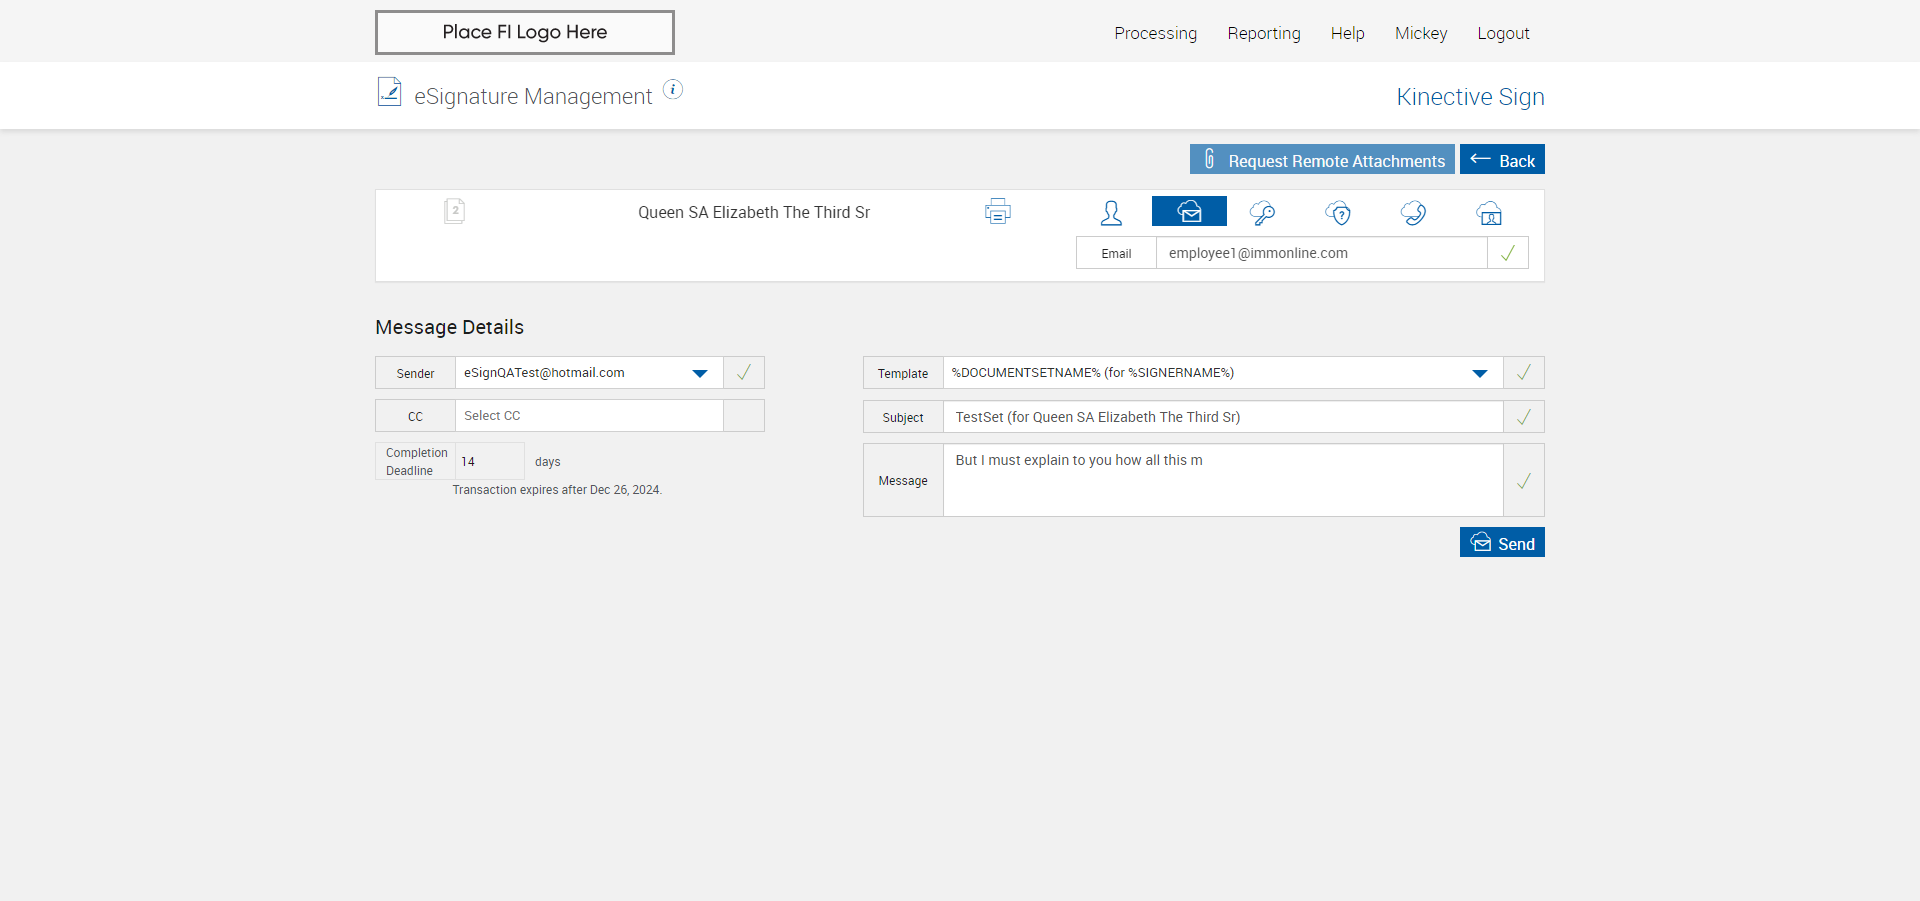Click the eSignature document pen icon
1920x901 pixels.
[389, 92]
